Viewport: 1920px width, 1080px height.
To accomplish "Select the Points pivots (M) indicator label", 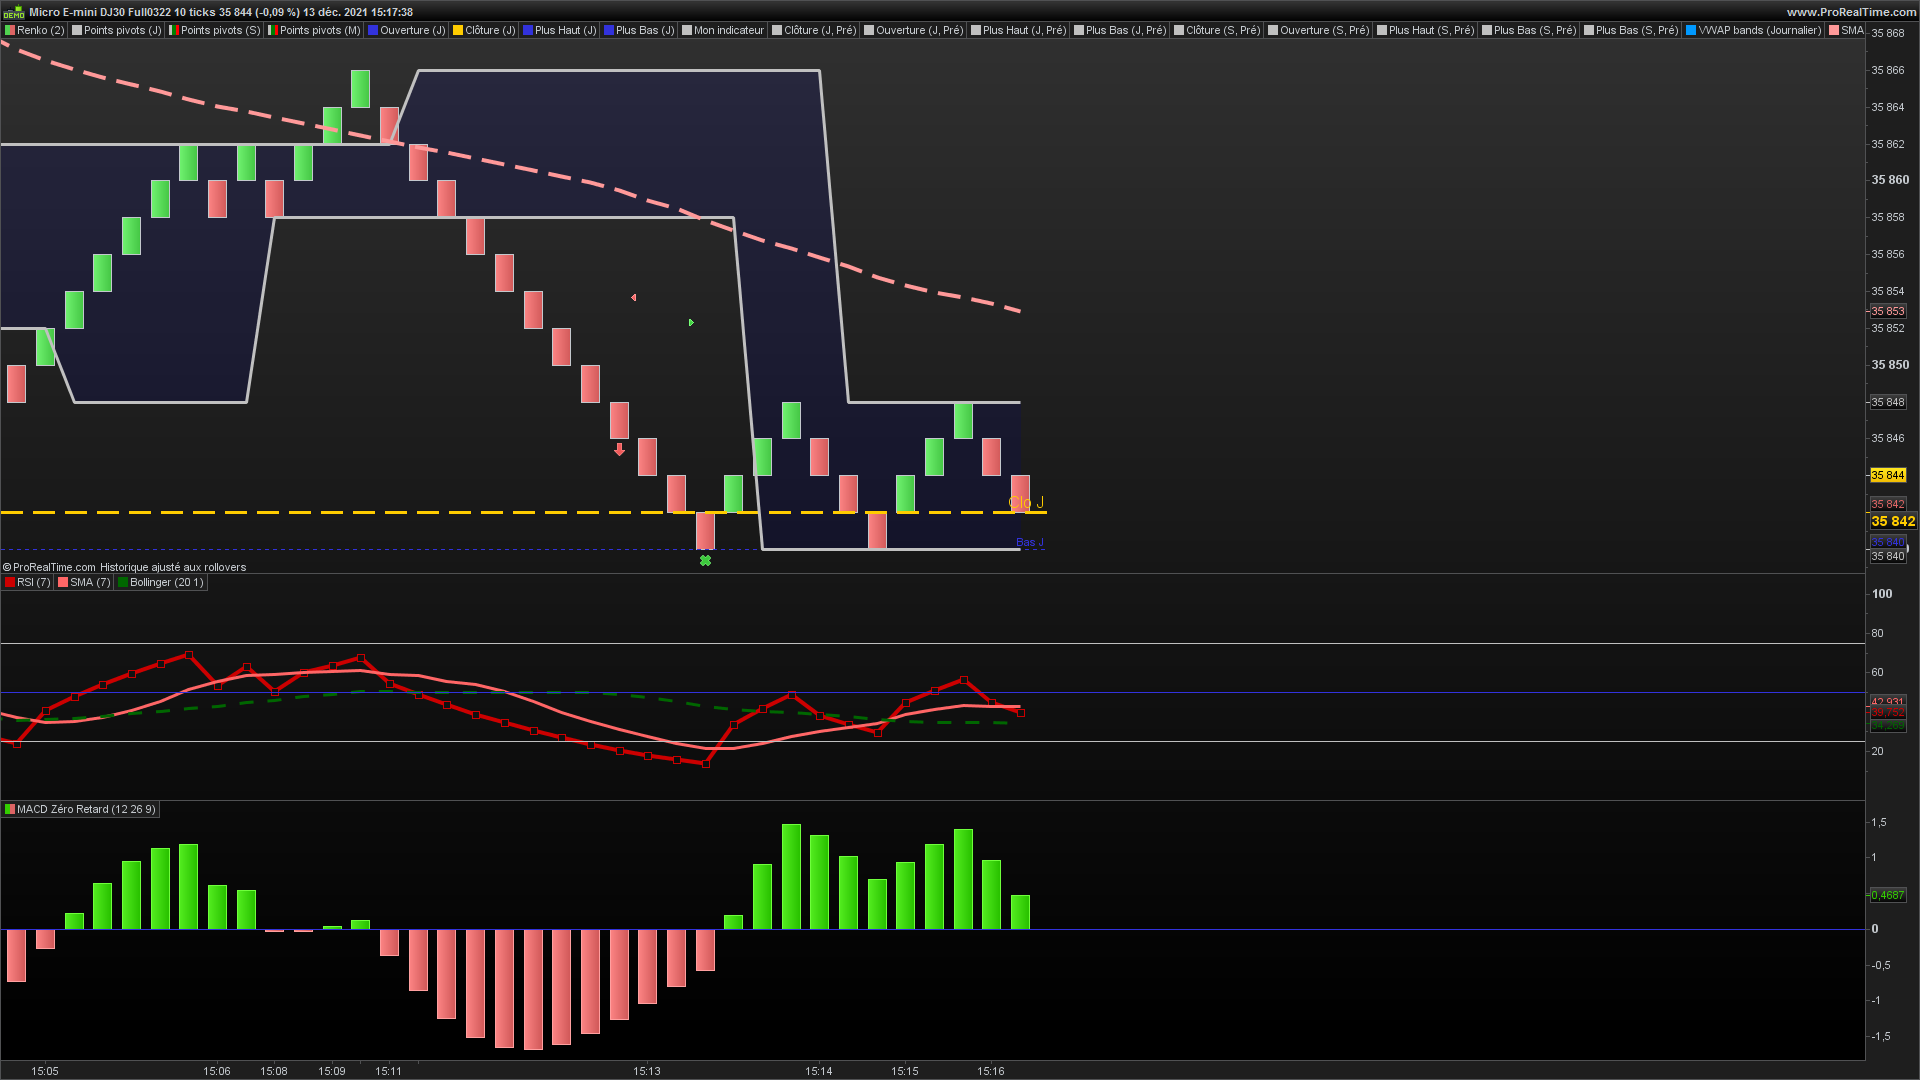I will coord(319,30).
